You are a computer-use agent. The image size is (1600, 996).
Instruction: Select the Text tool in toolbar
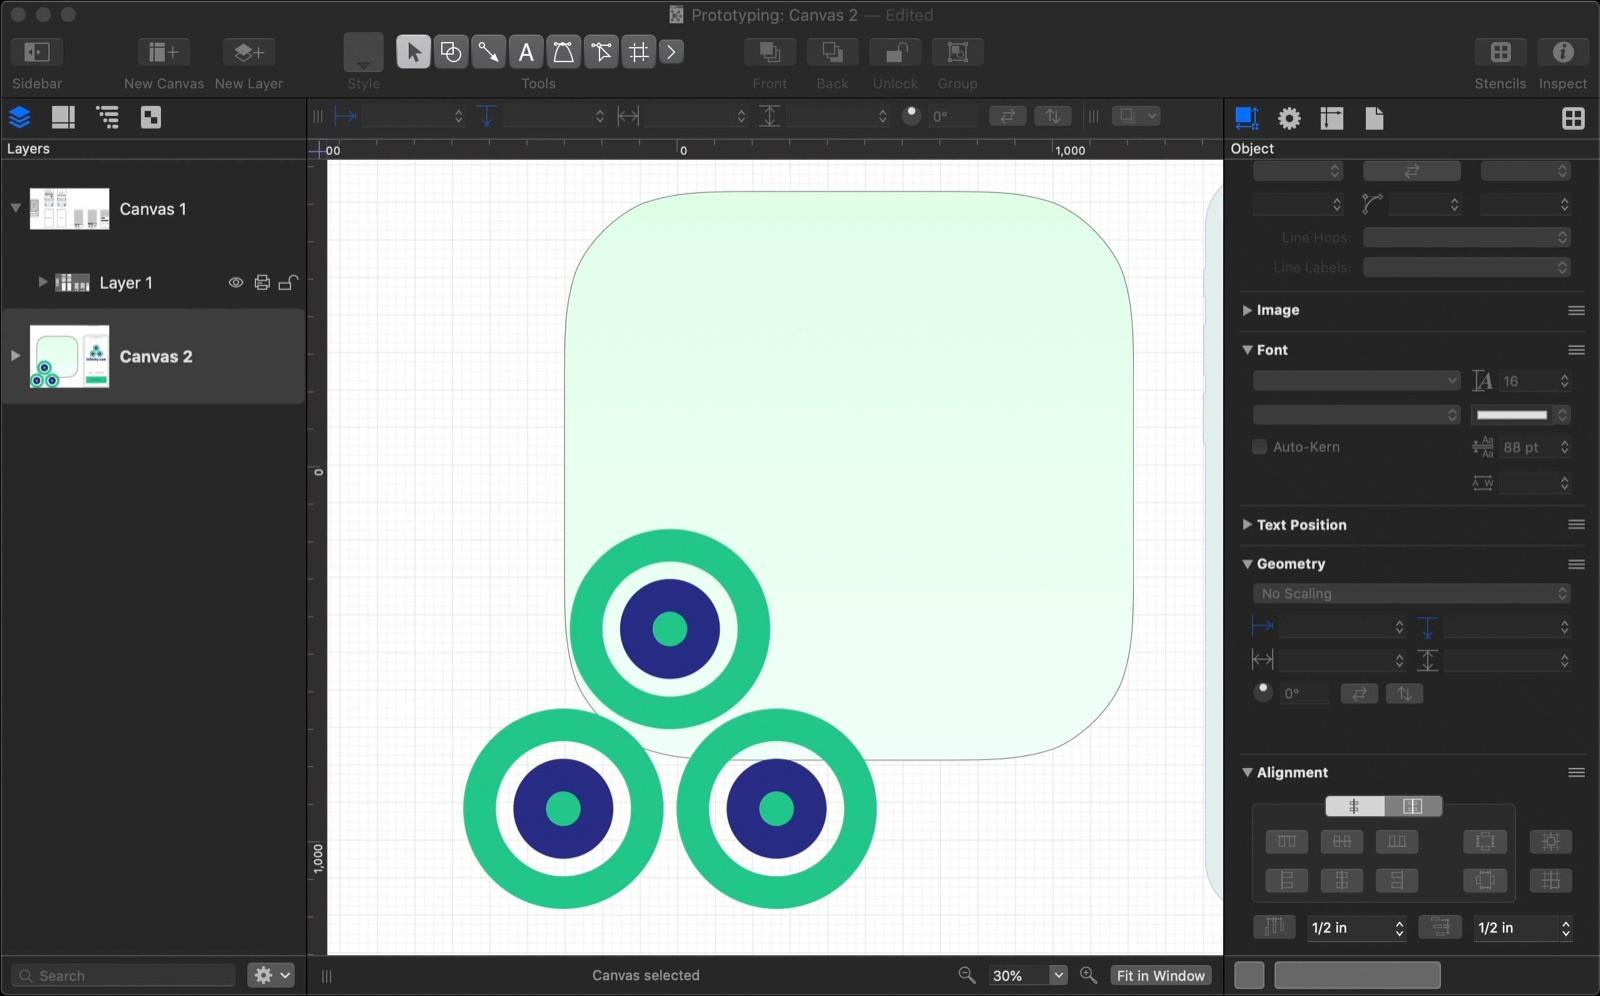pyautogui.click(x=526, y=52)
